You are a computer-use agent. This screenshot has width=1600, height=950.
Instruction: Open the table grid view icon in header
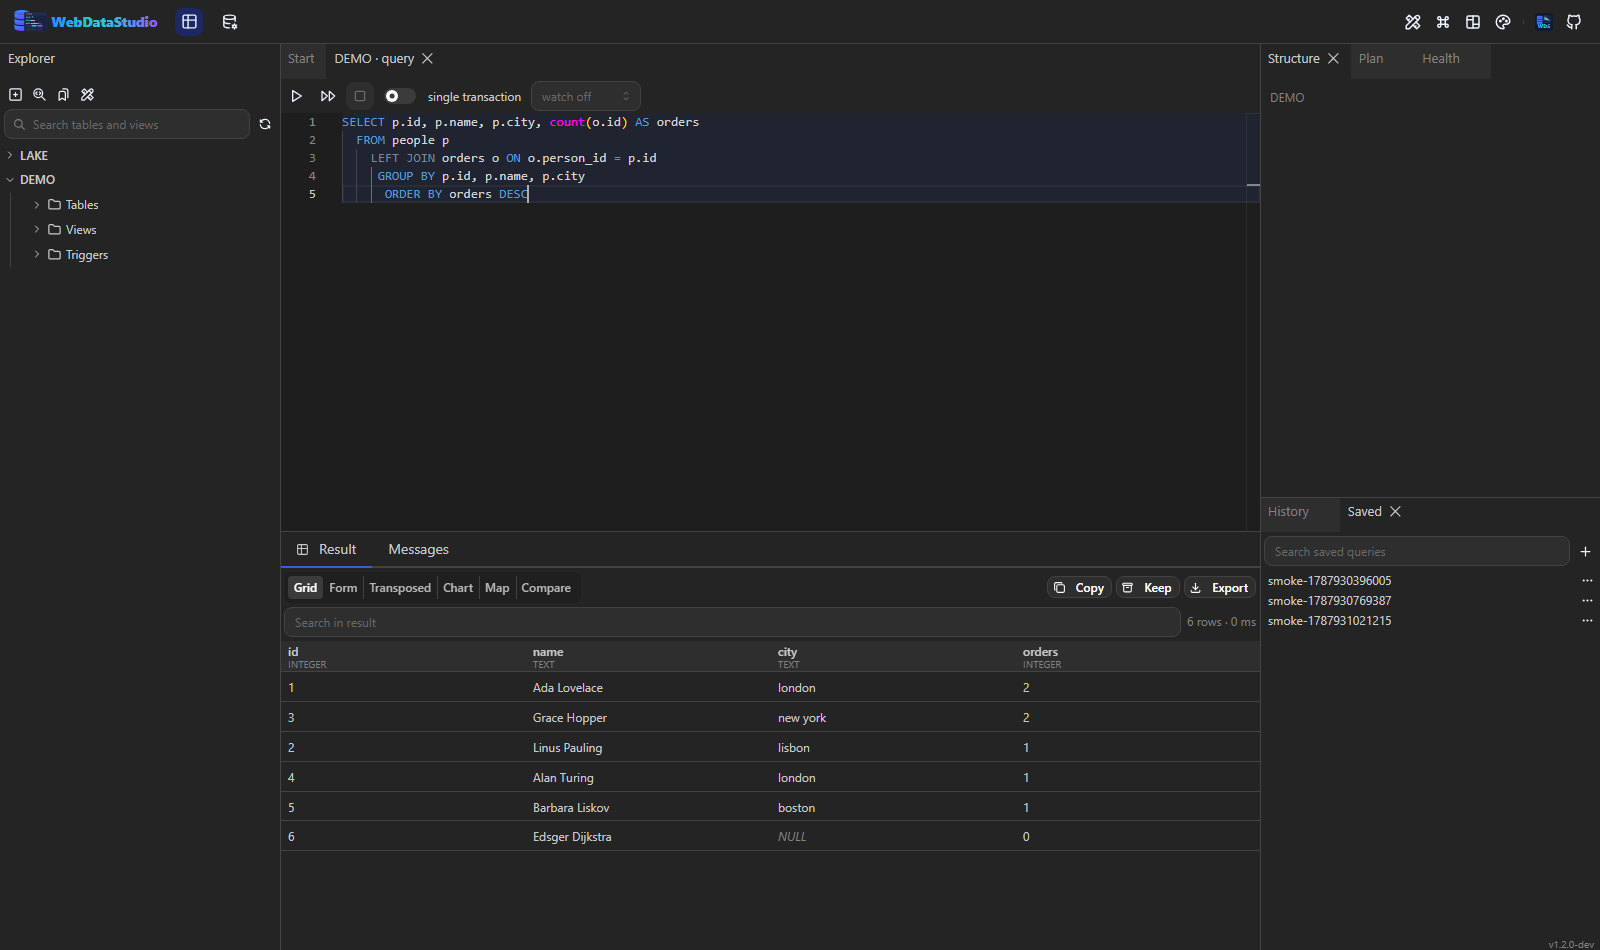(x=189, y=22)
